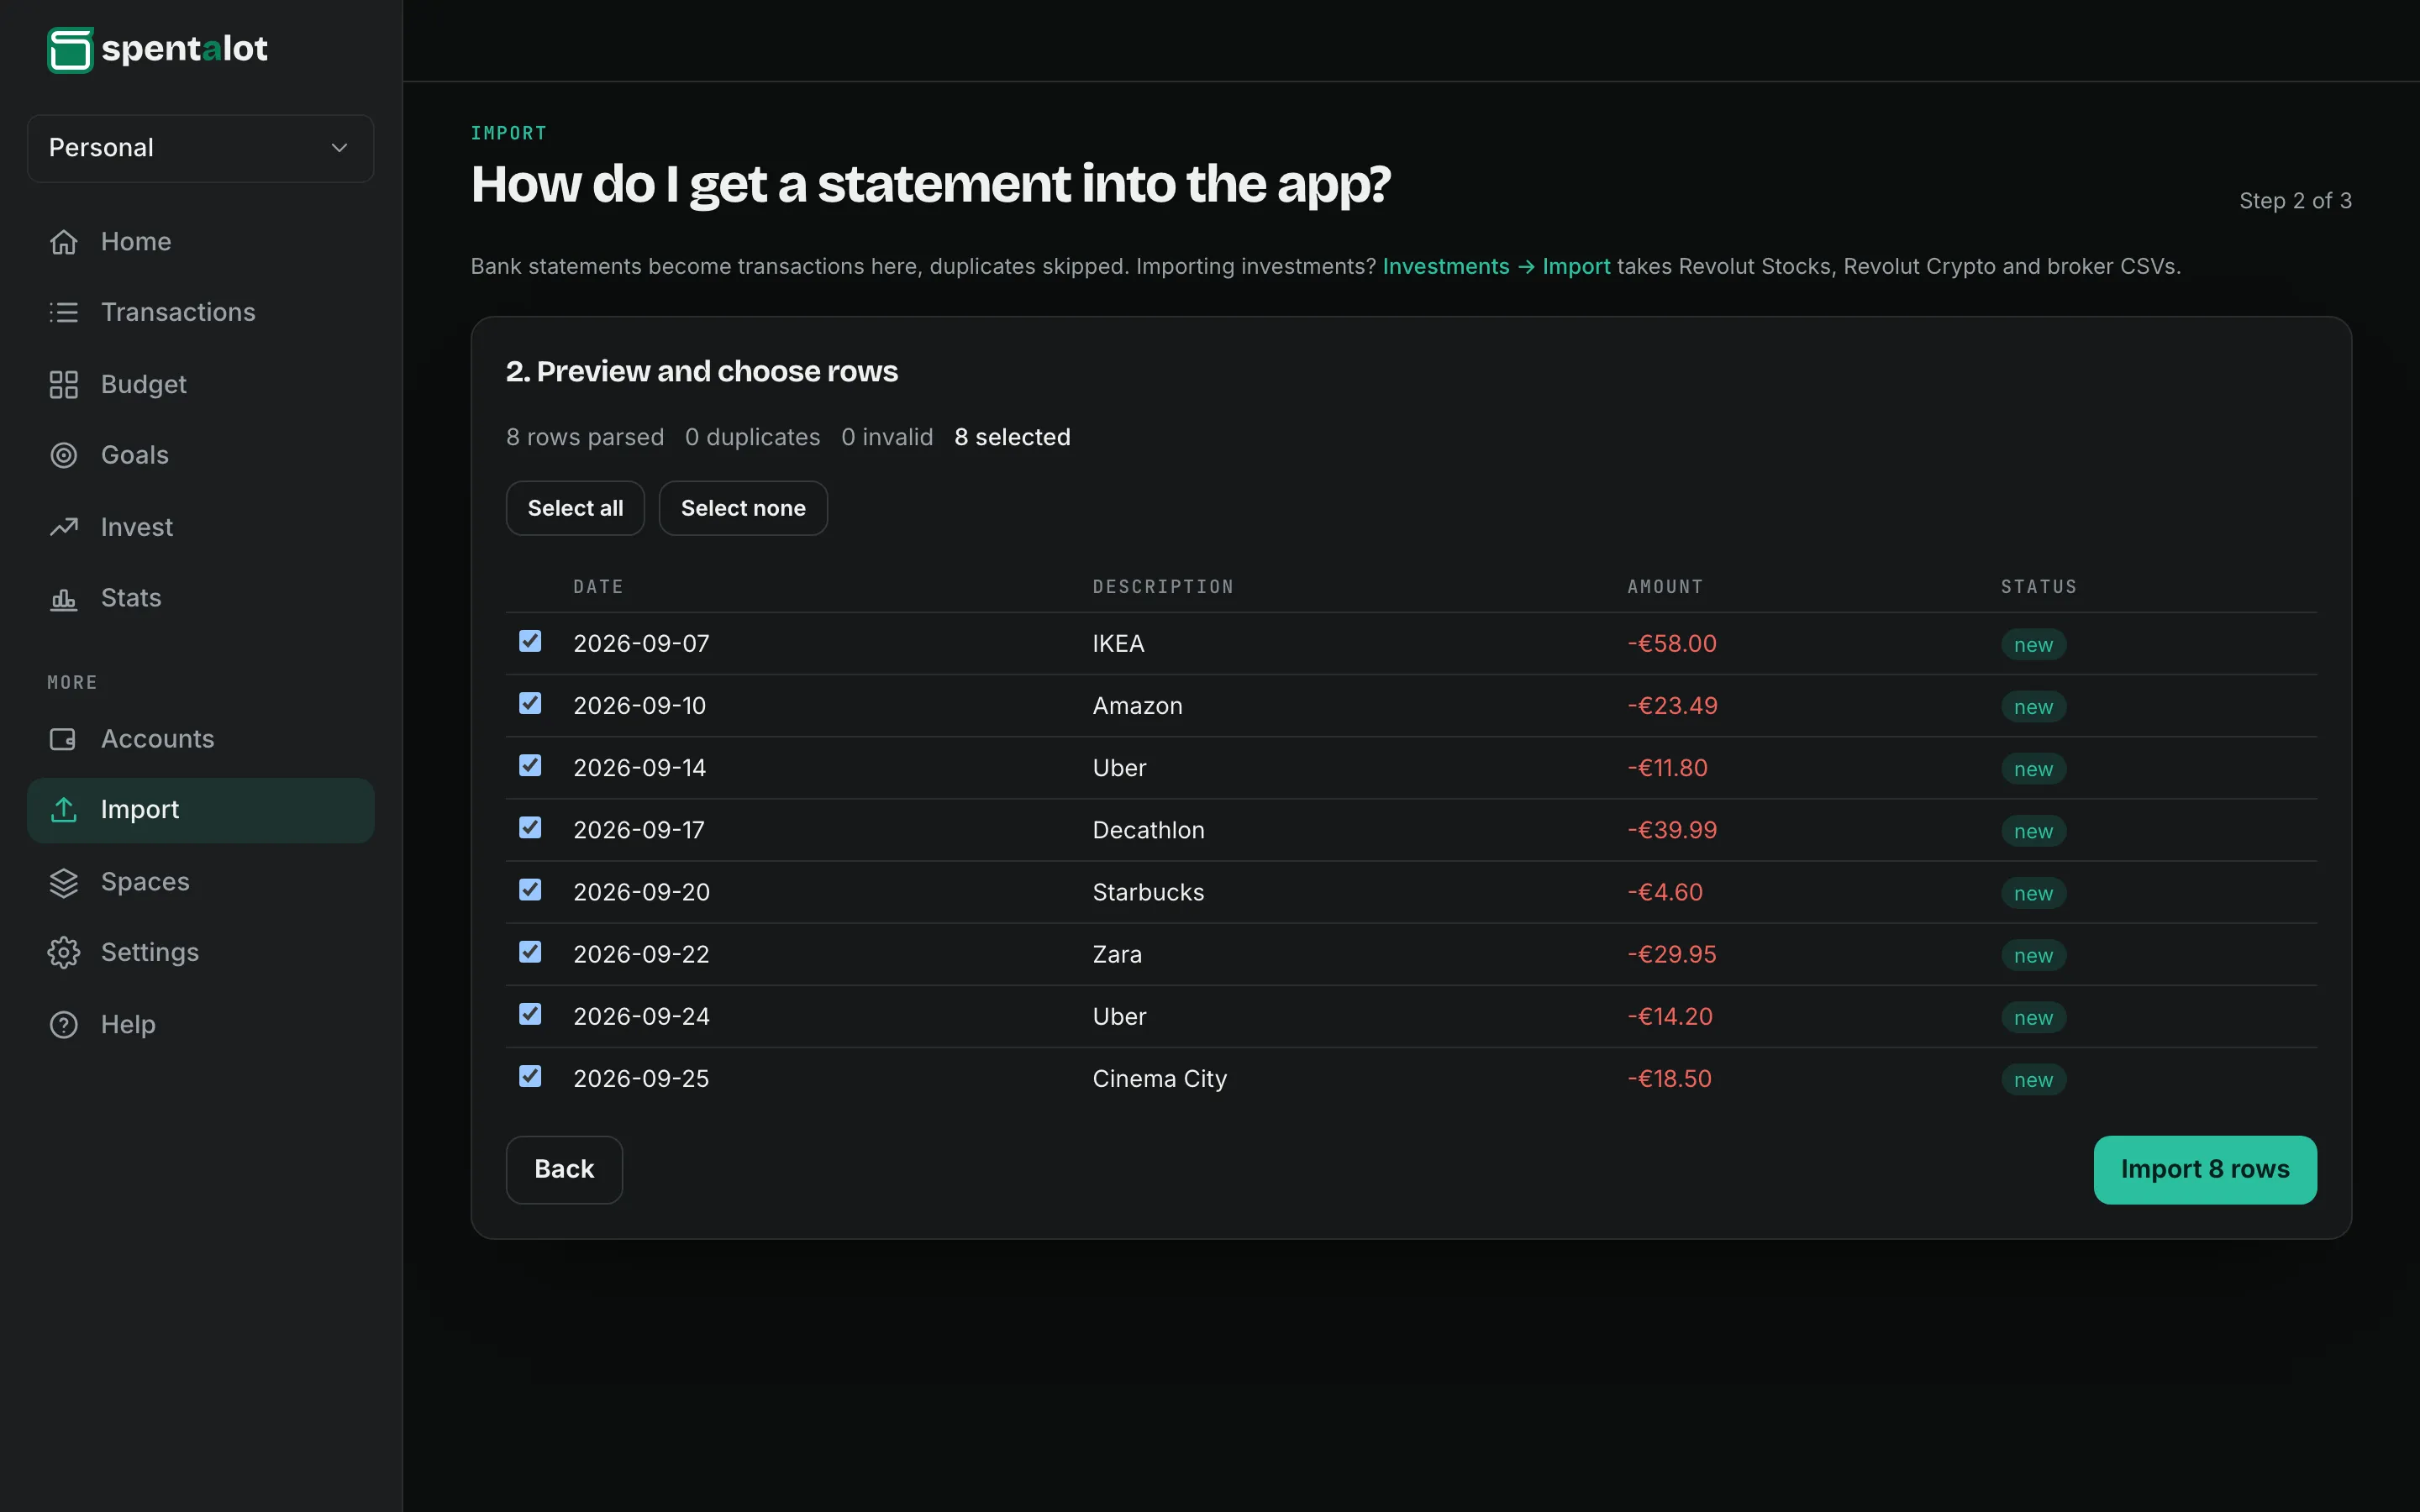Click the Select all button
The image size is (2420, 1512).
pos(575,508)
